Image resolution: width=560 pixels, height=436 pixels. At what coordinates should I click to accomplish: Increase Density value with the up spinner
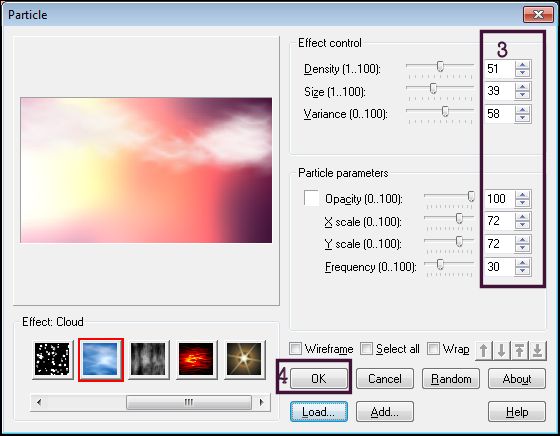[x=522, y=65]
